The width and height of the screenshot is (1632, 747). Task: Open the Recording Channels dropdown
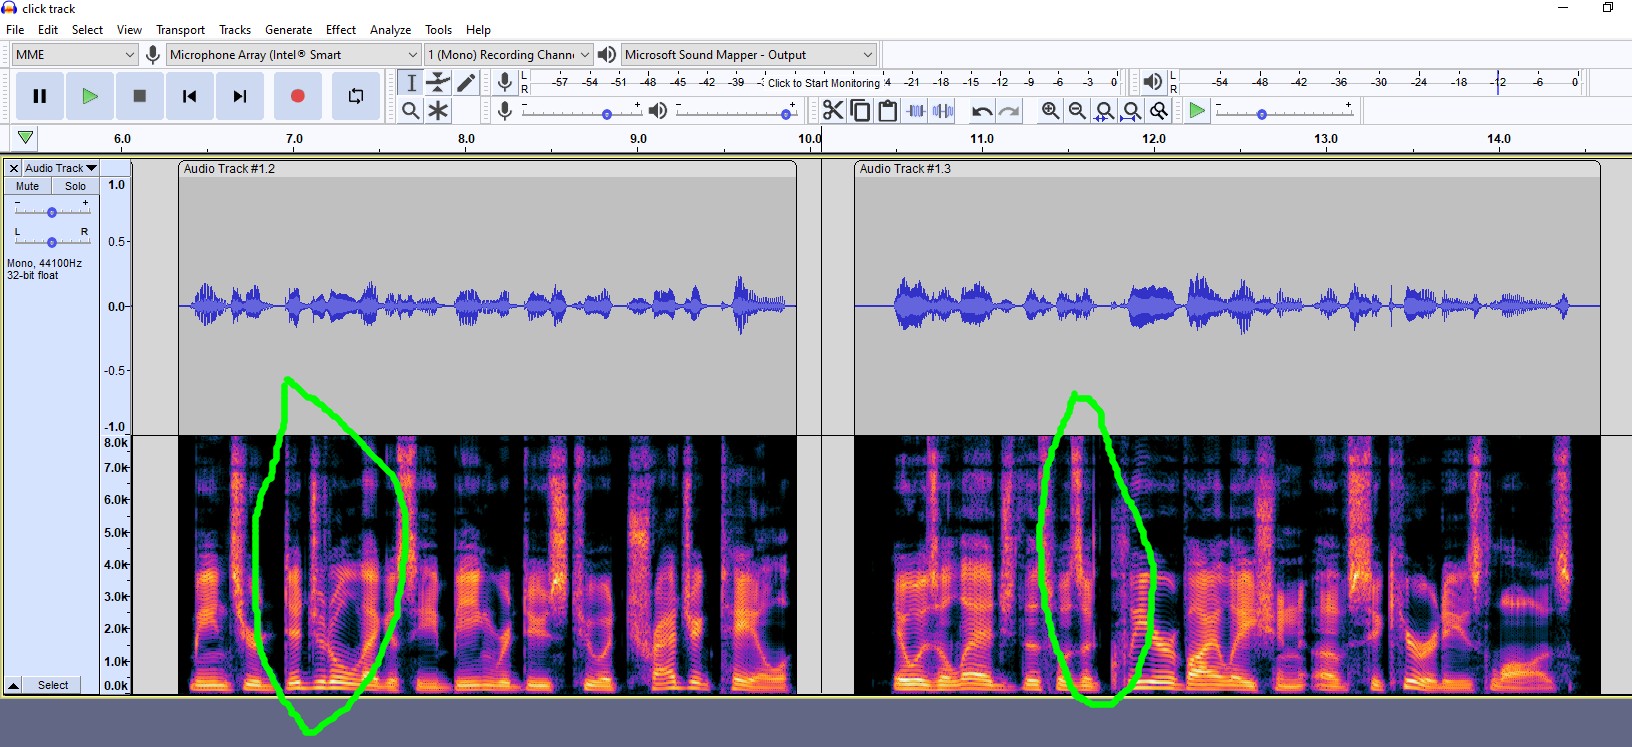(509, 54)
